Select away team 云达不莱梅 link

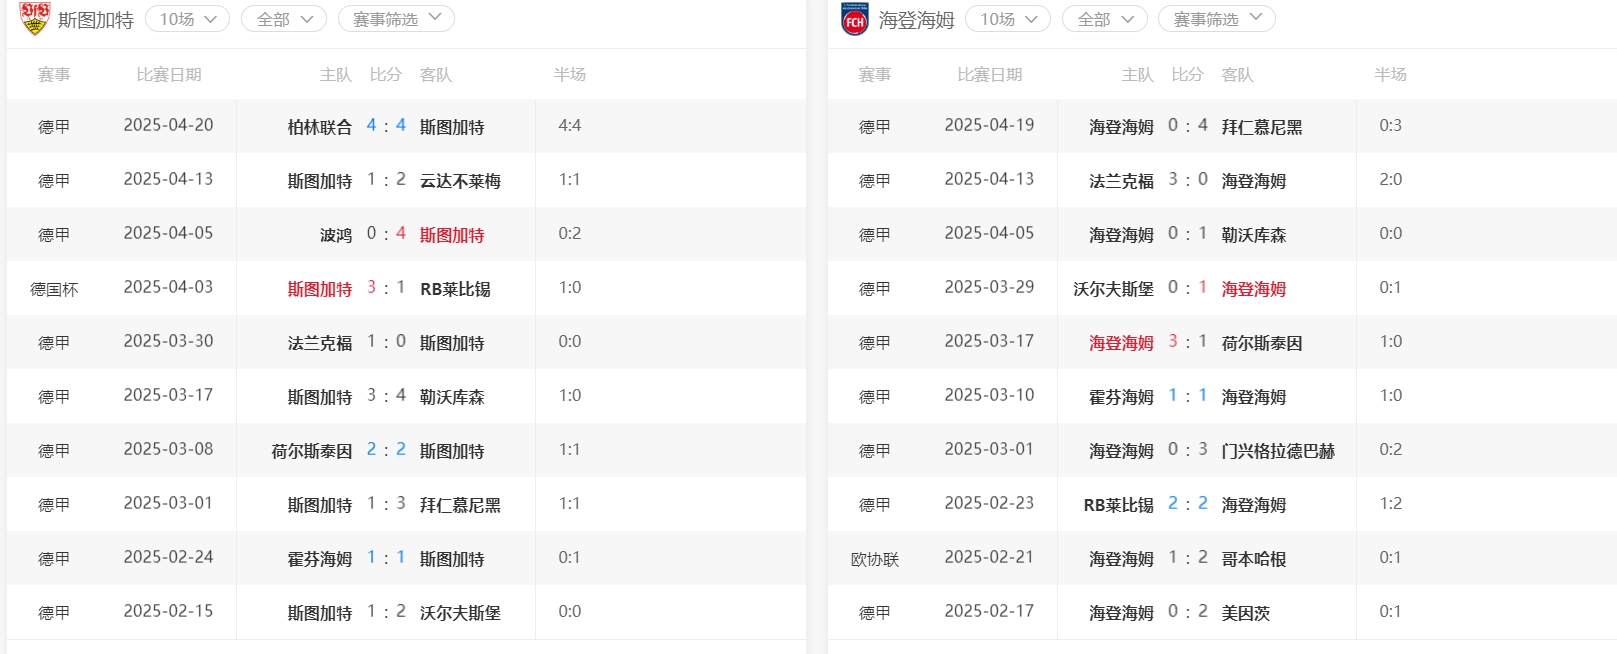(460, 181)
